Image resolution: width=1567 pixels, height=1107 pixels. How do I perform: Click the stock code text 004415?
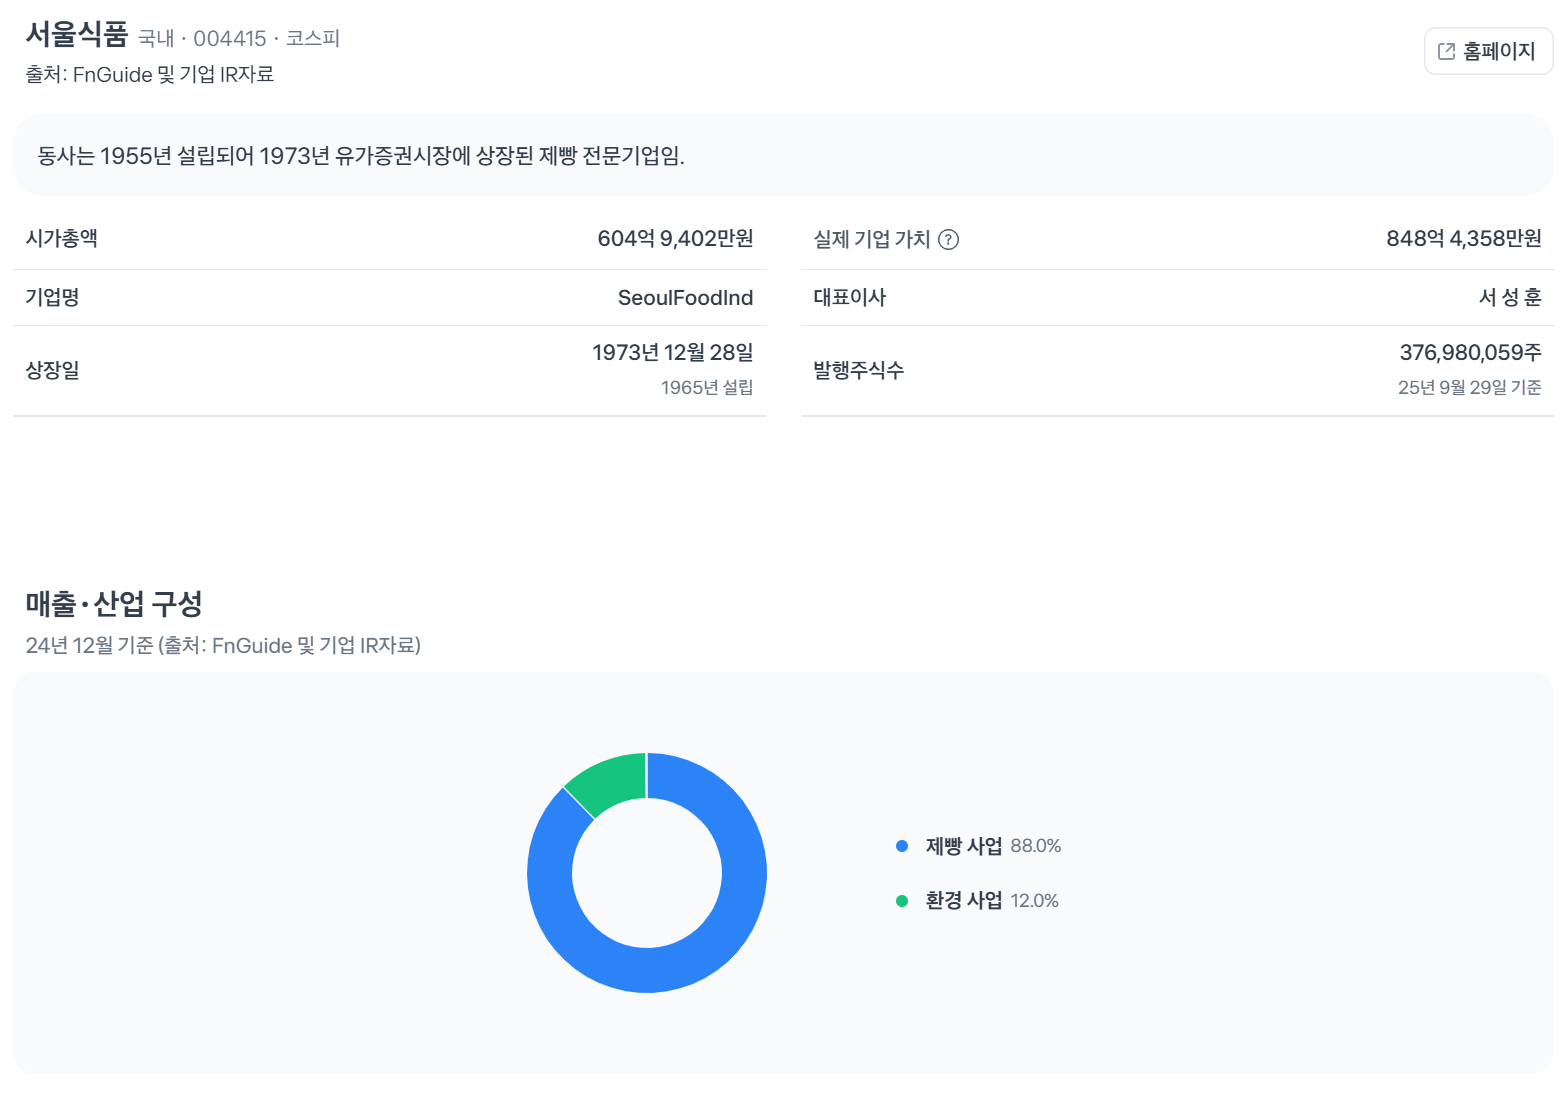(230, 38)
